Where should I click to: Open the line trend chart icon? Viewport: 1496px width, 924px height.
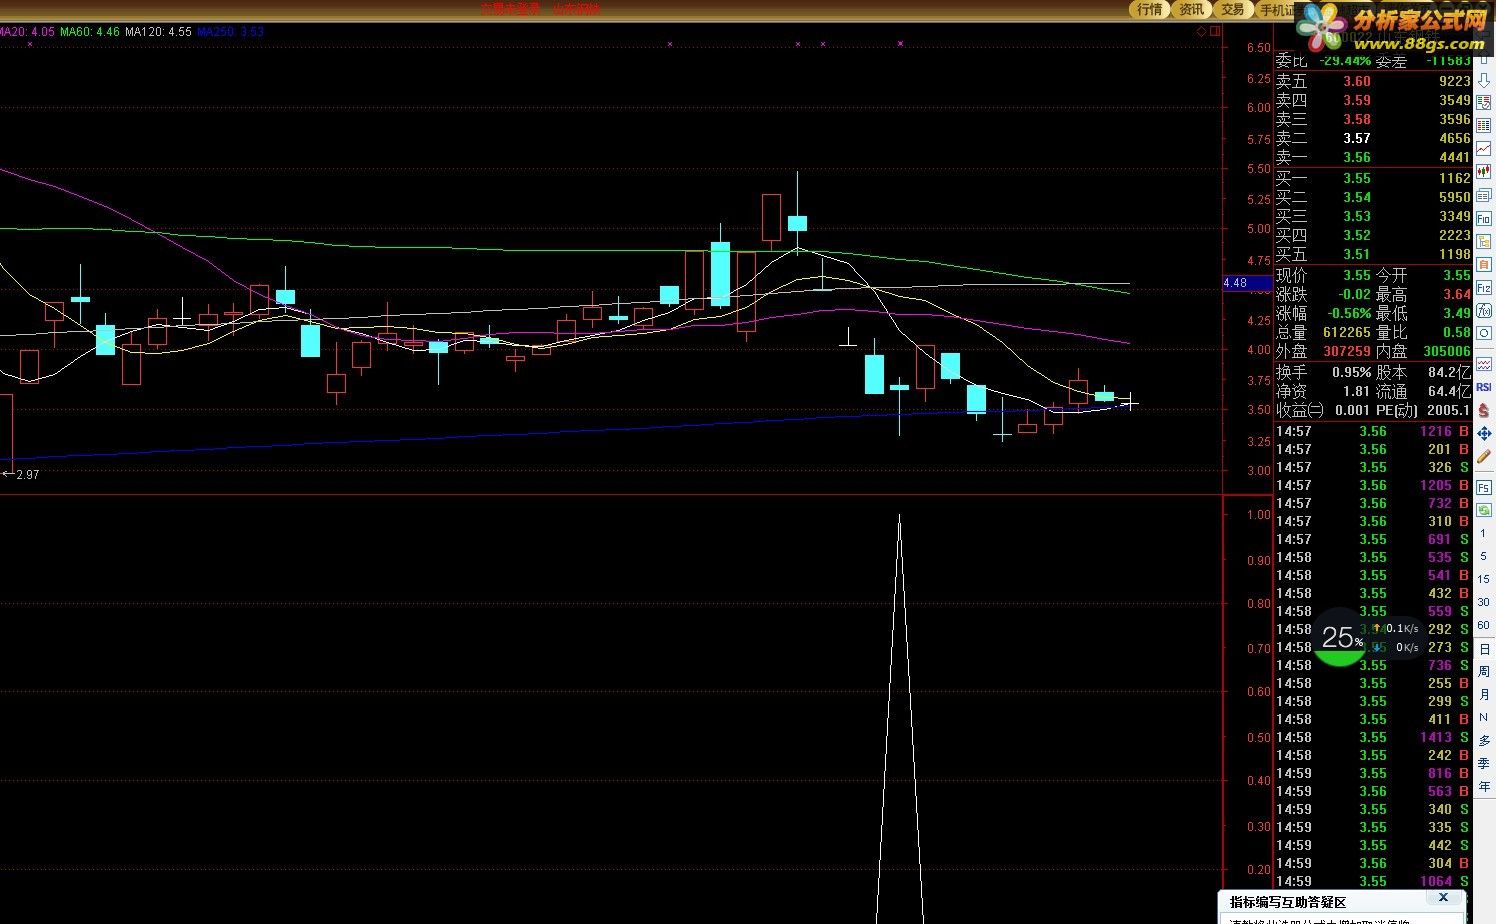coord(1484,149)
